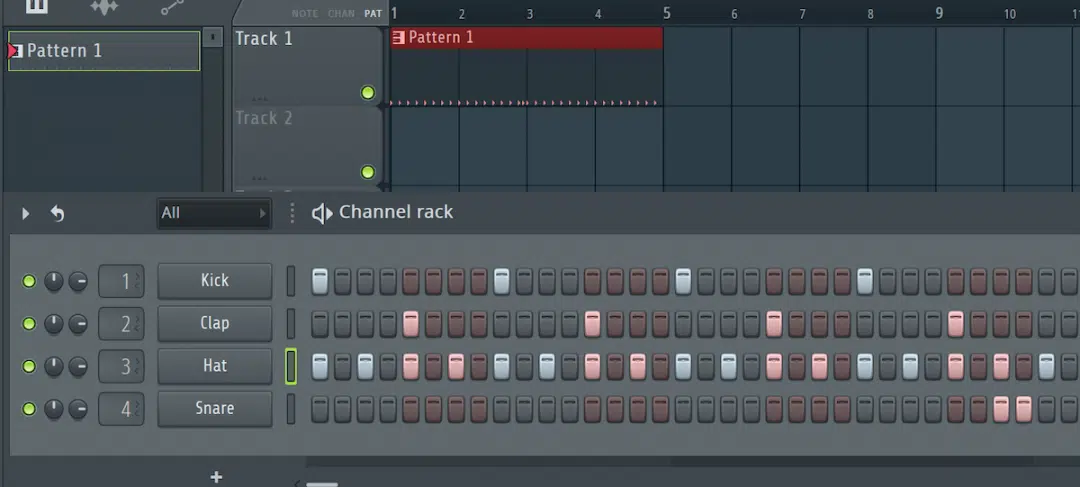Switch to the NOTE tab
The height and width of the screenshot is (487, 1080).
point(305,14)
